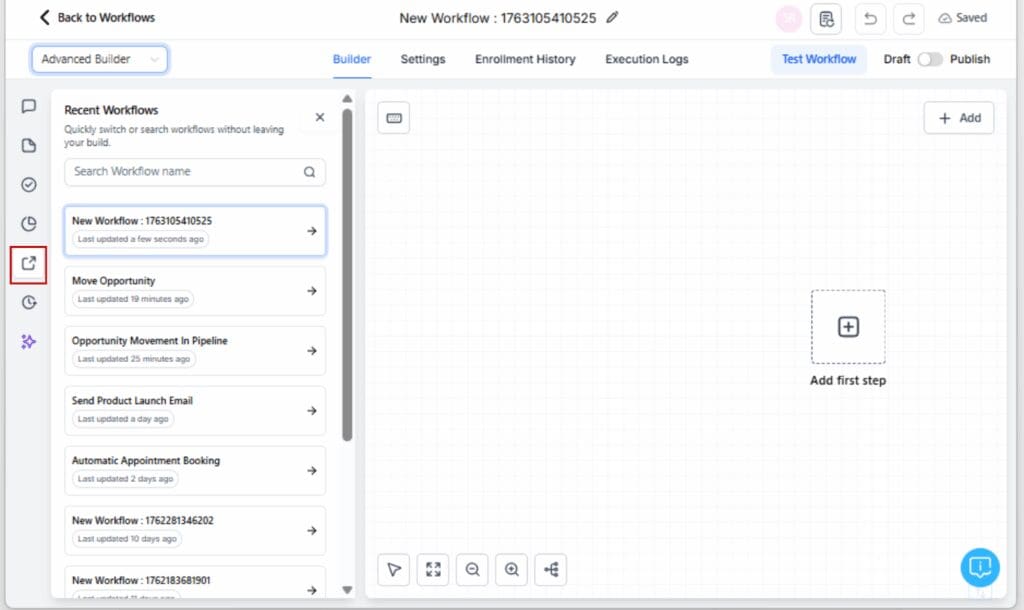Viewport: 1024px width, 610px height.
Task: Open the Enrollment History tab
Action: (x=524, y=59)
